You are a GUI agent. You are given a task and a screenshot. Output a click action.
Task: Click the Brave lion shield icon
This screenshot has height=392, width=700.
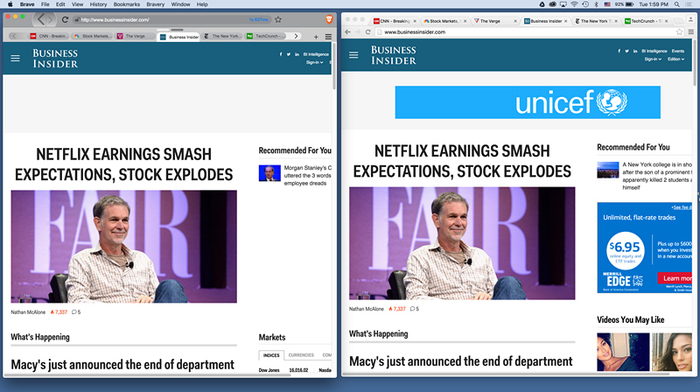point(329,19)
